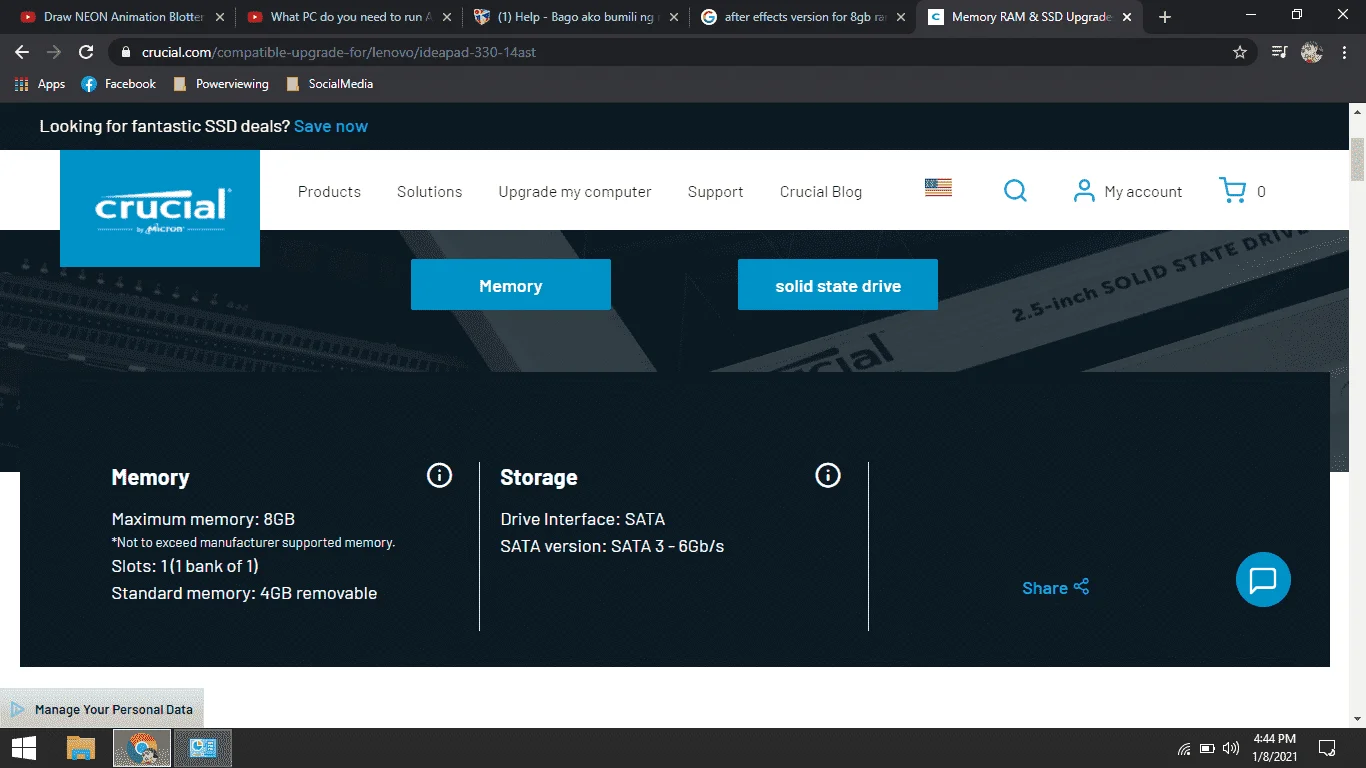Image resolution: width=1366 pixels, height=768 pixels.
Task: Click the 'Drive Interface: SATA' text
Action: point(583,519)
